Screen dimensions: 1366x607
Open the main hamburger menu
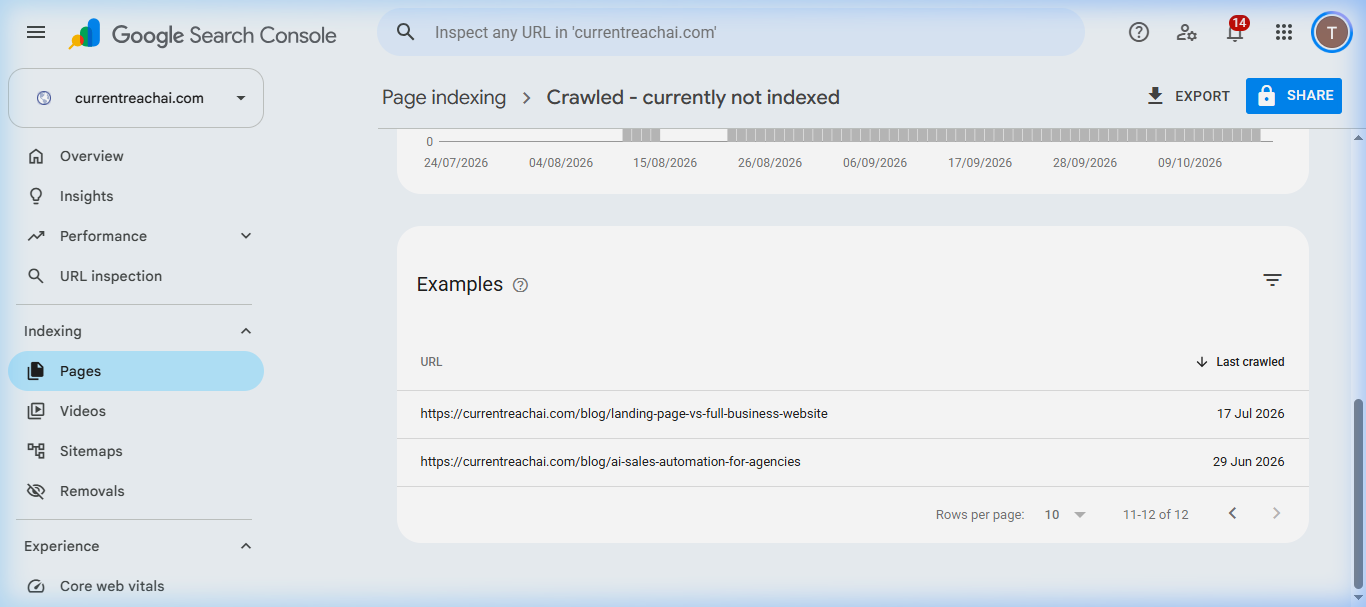pos(36,32)
